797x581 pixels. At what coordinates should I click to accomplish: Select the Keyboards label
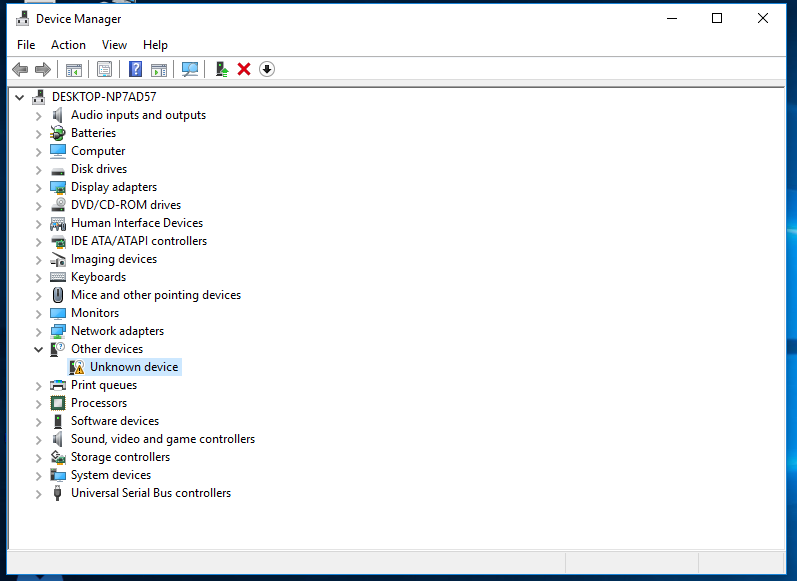coord(99,277)
